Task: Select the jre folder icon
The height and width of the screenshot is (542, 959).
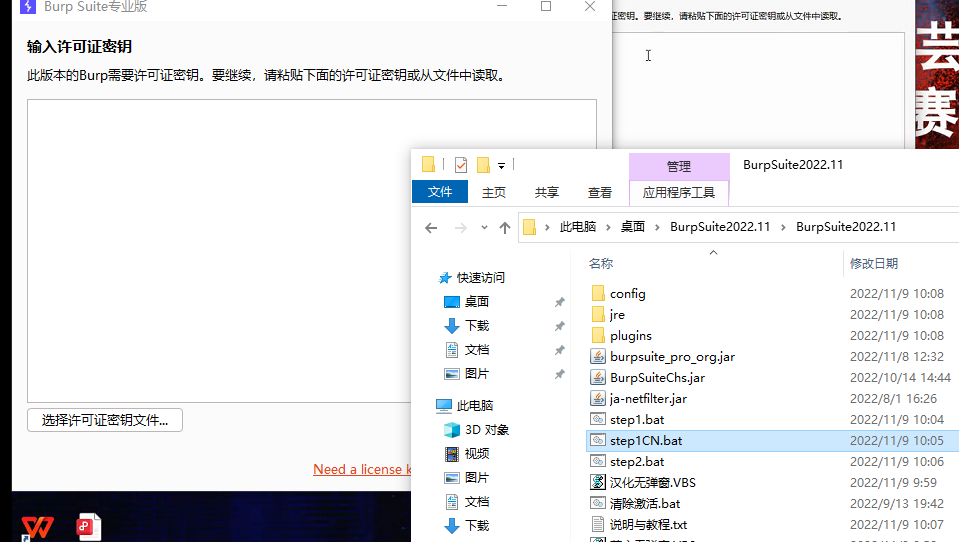Action: (598, 314)
